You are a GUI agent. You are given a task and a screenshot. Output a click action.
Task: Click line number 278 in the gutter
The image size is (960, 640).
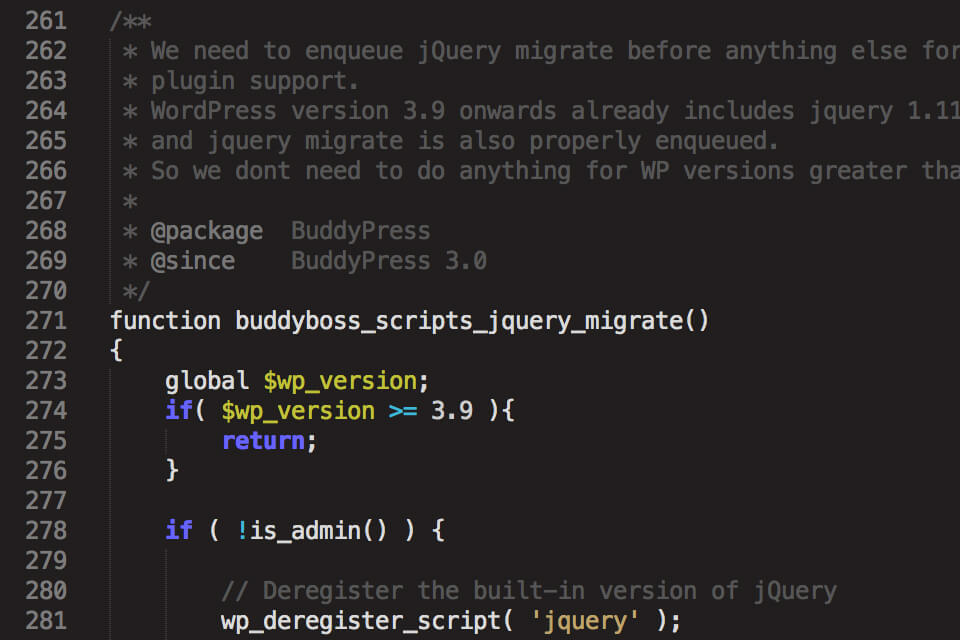46,531
